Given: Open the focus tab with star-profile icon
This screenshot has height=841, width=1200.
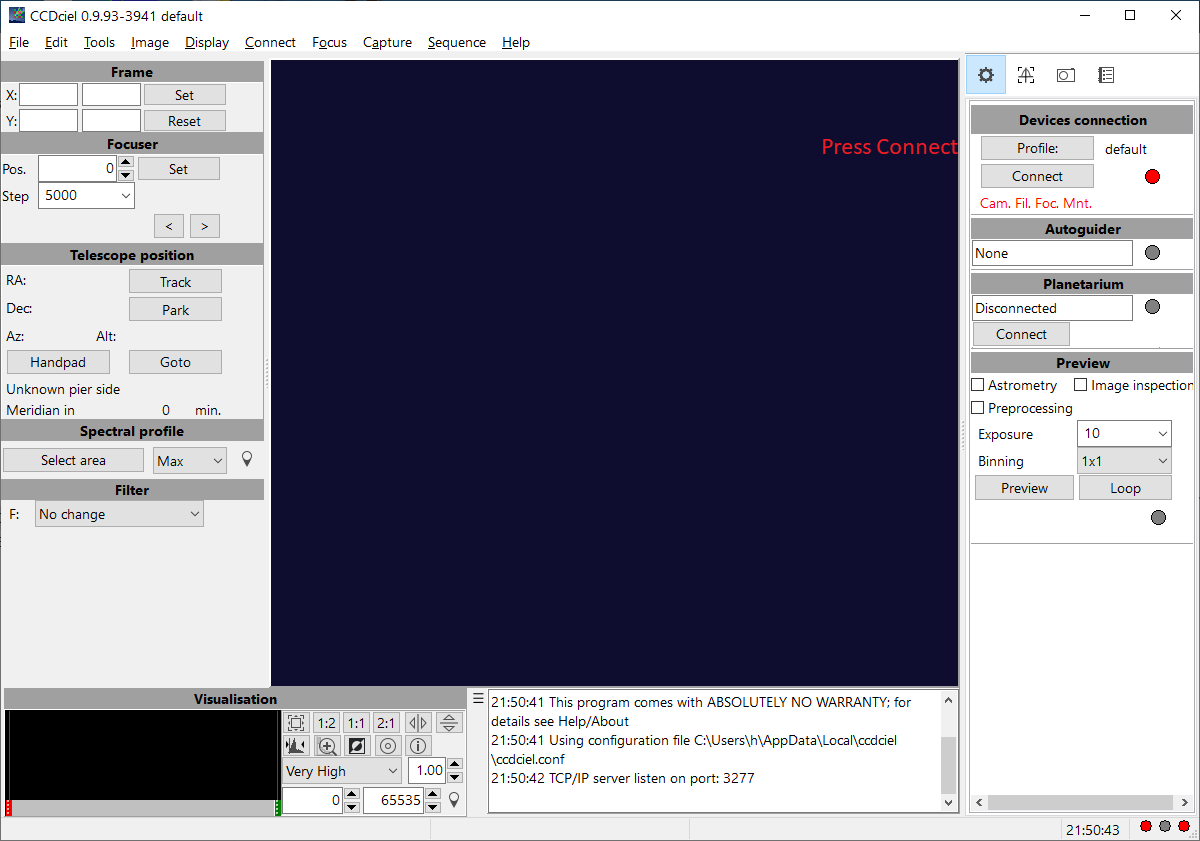Looking at the screenshot, I should tap(1026, 75).
